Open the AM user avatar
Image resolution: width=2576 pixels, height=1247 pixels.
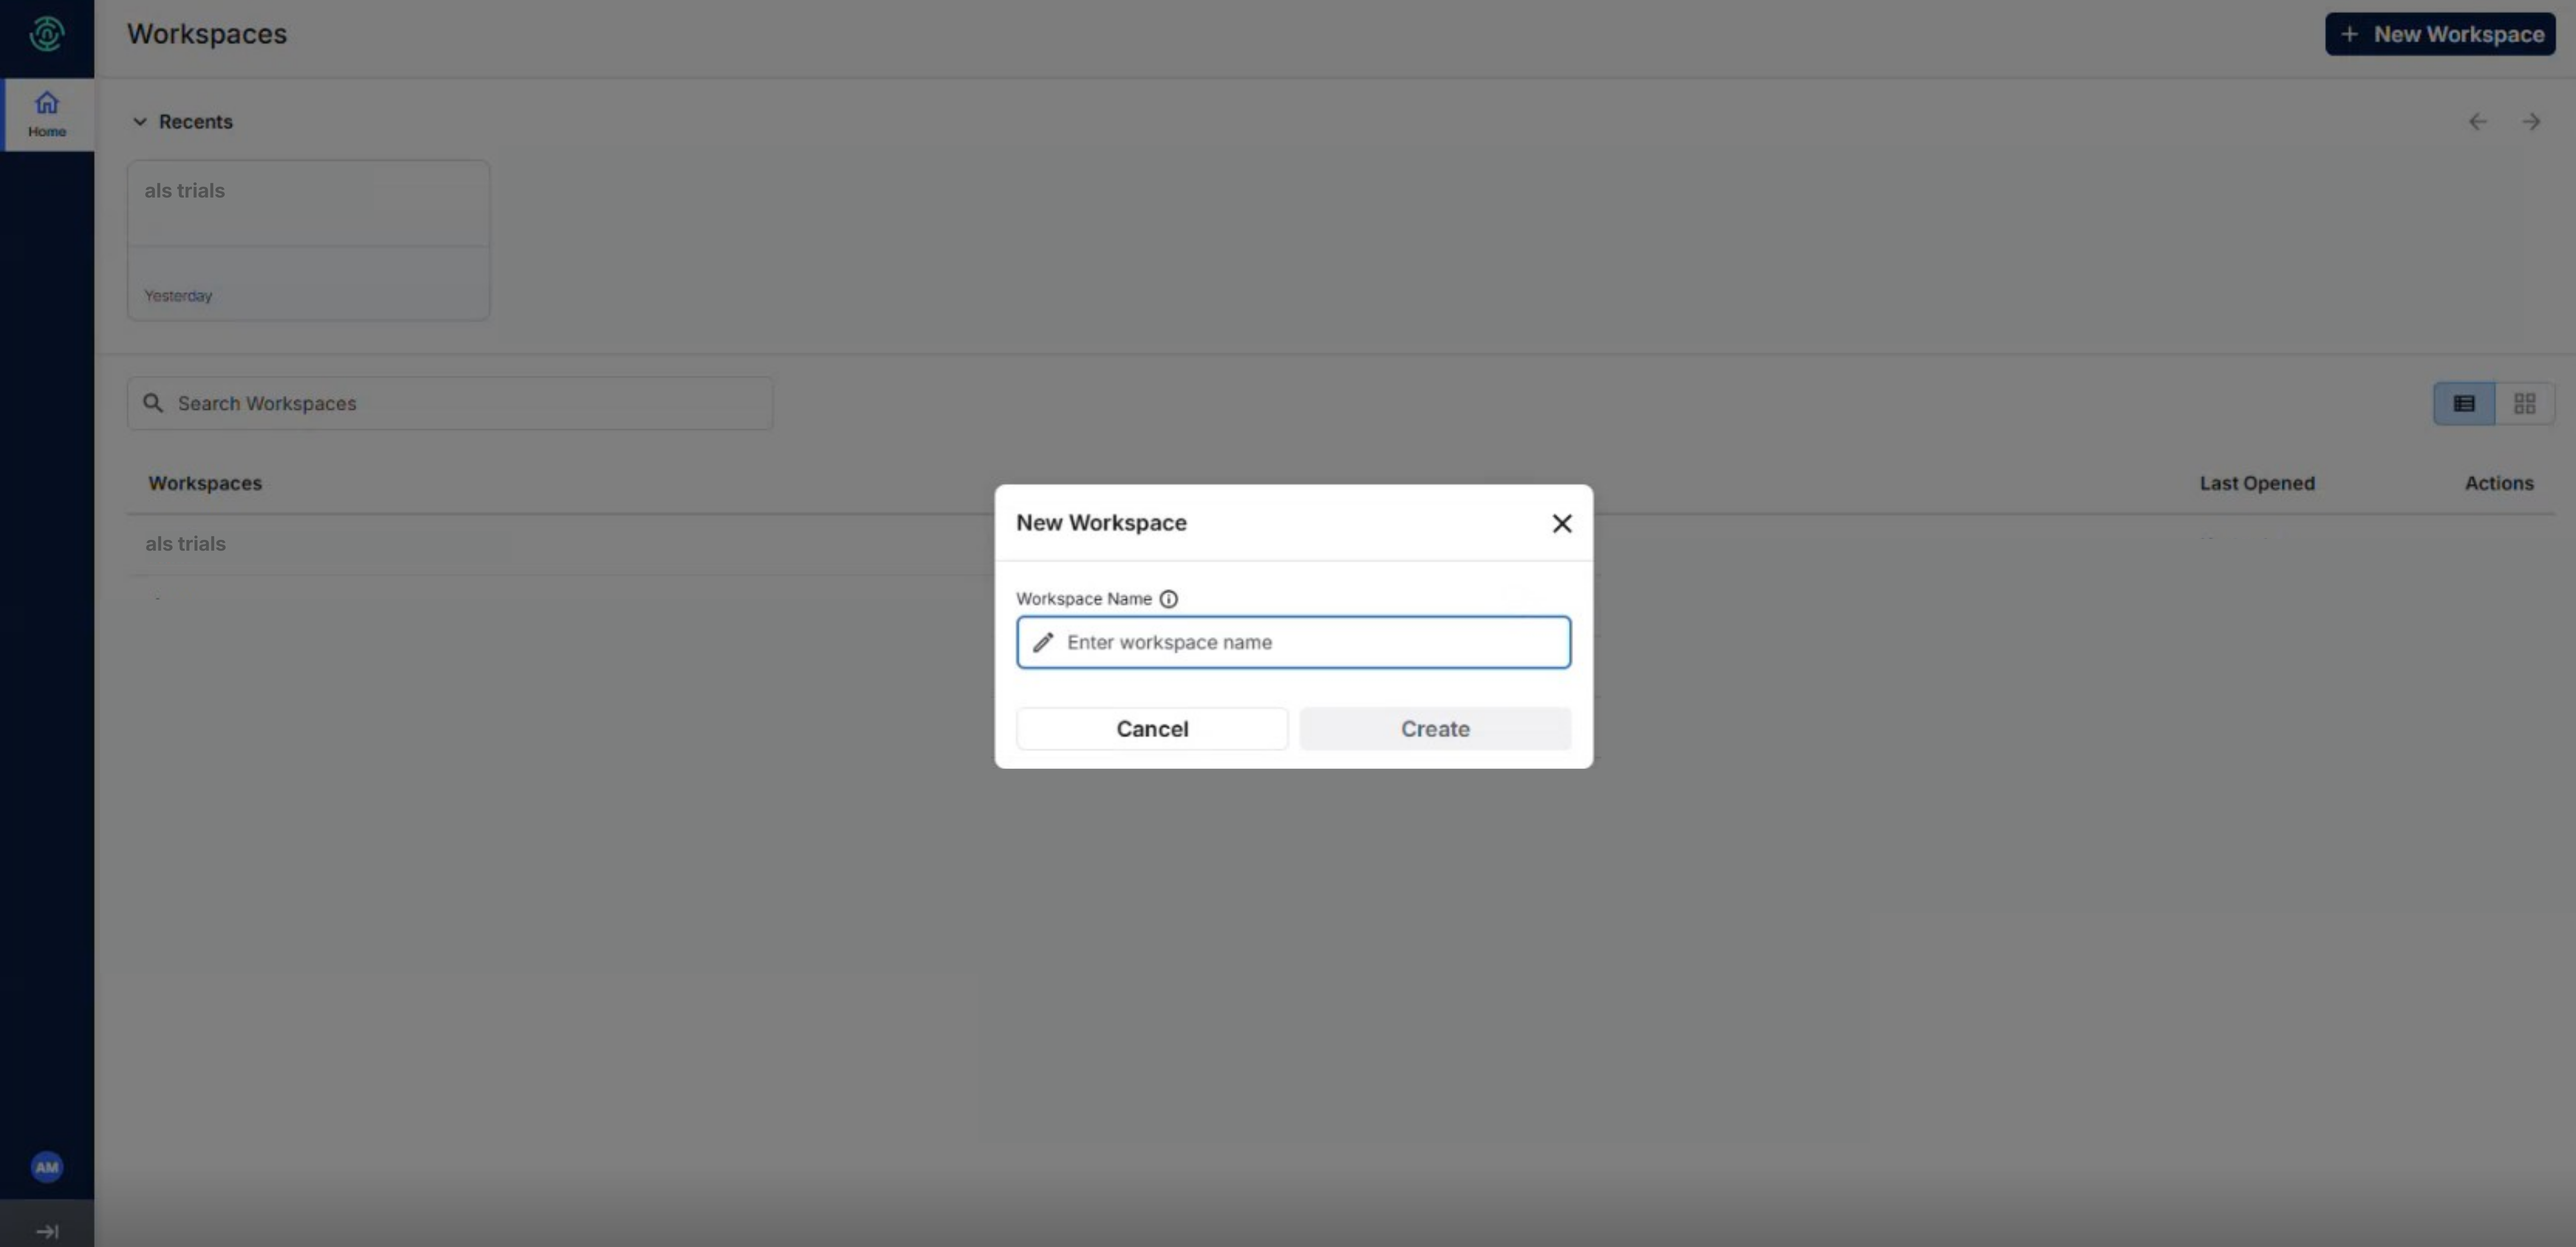[x=47, y=1167]
